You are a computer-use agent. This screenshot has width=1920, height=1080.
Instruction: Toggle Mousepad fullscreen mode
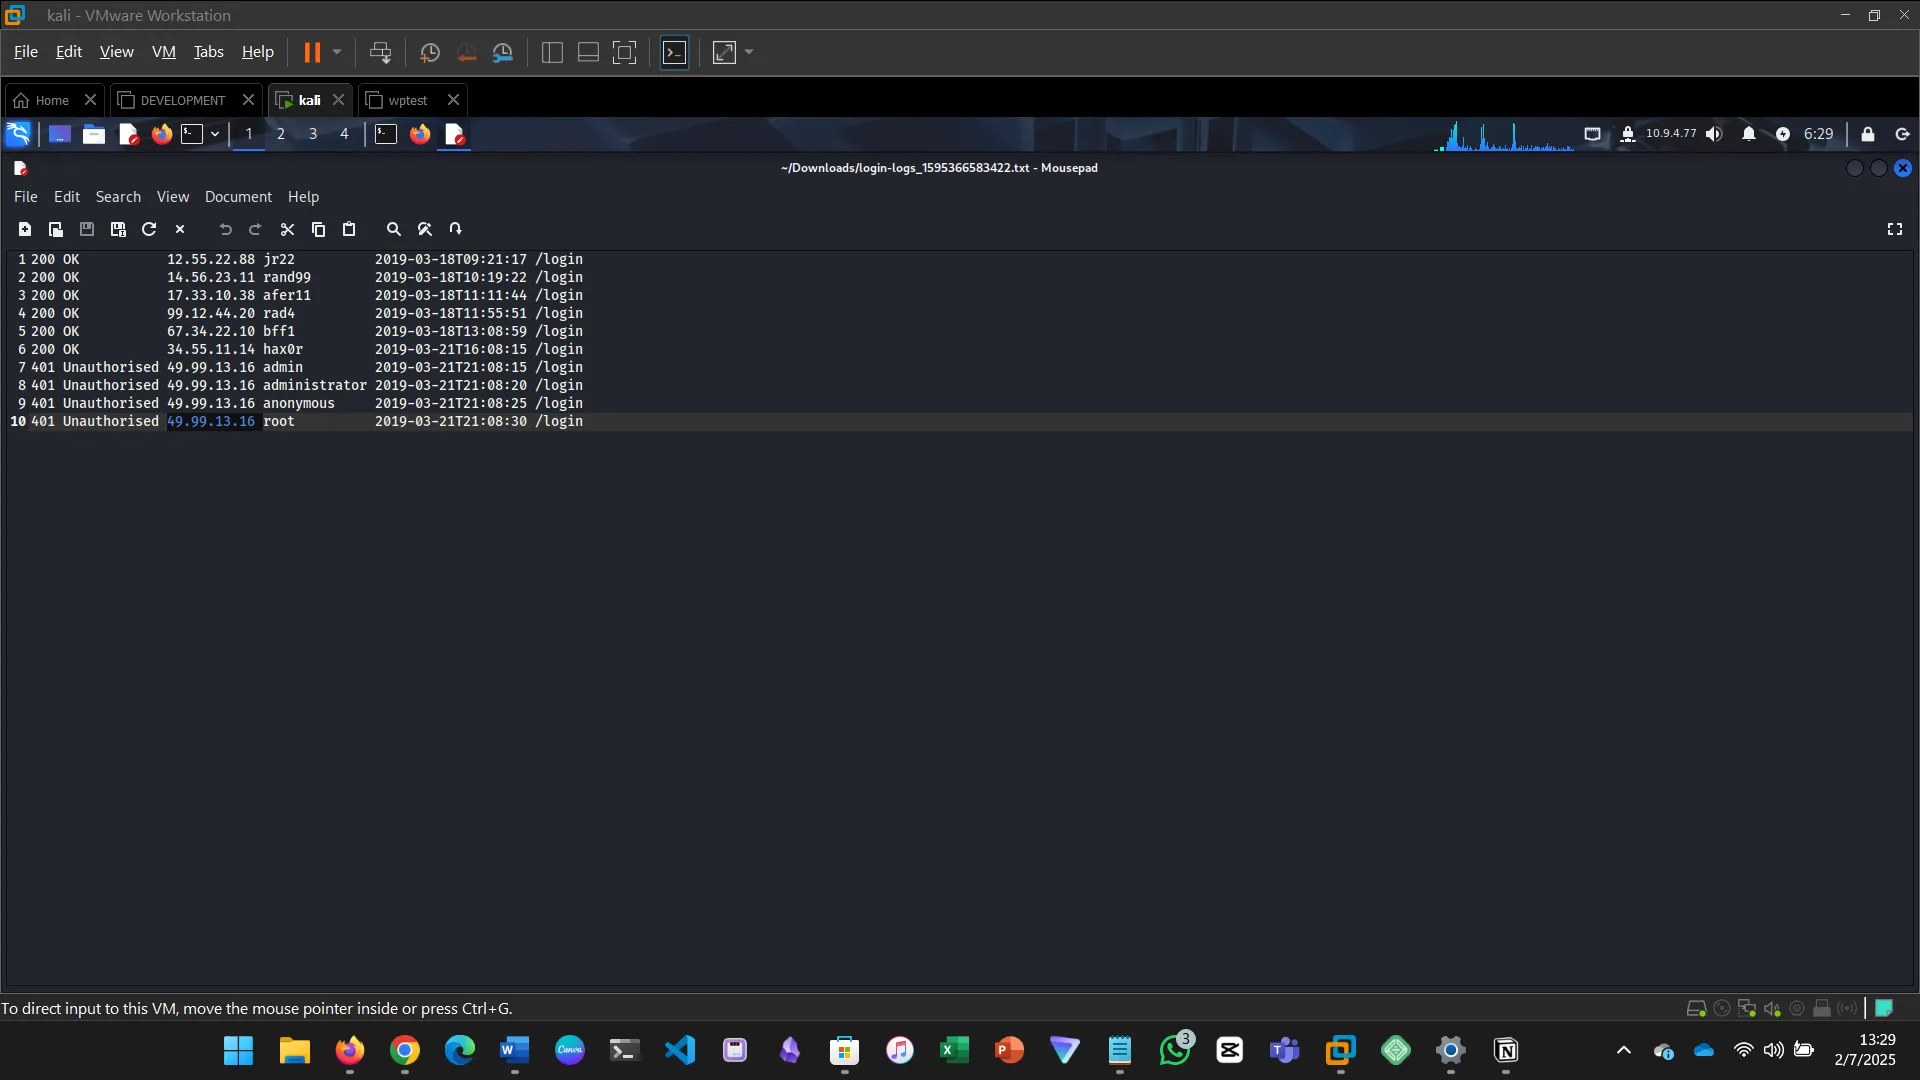click(x=1893, y=229)
